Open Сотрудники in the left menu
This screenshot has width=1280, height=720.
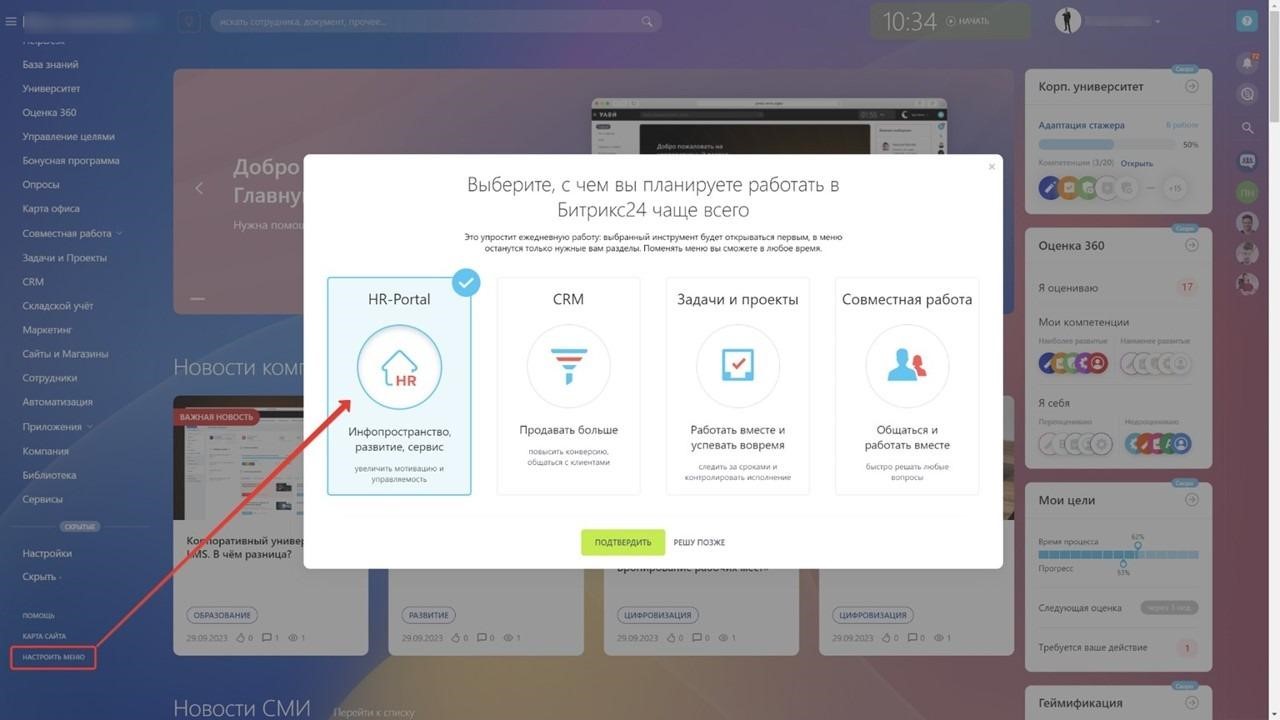point(50,378)
